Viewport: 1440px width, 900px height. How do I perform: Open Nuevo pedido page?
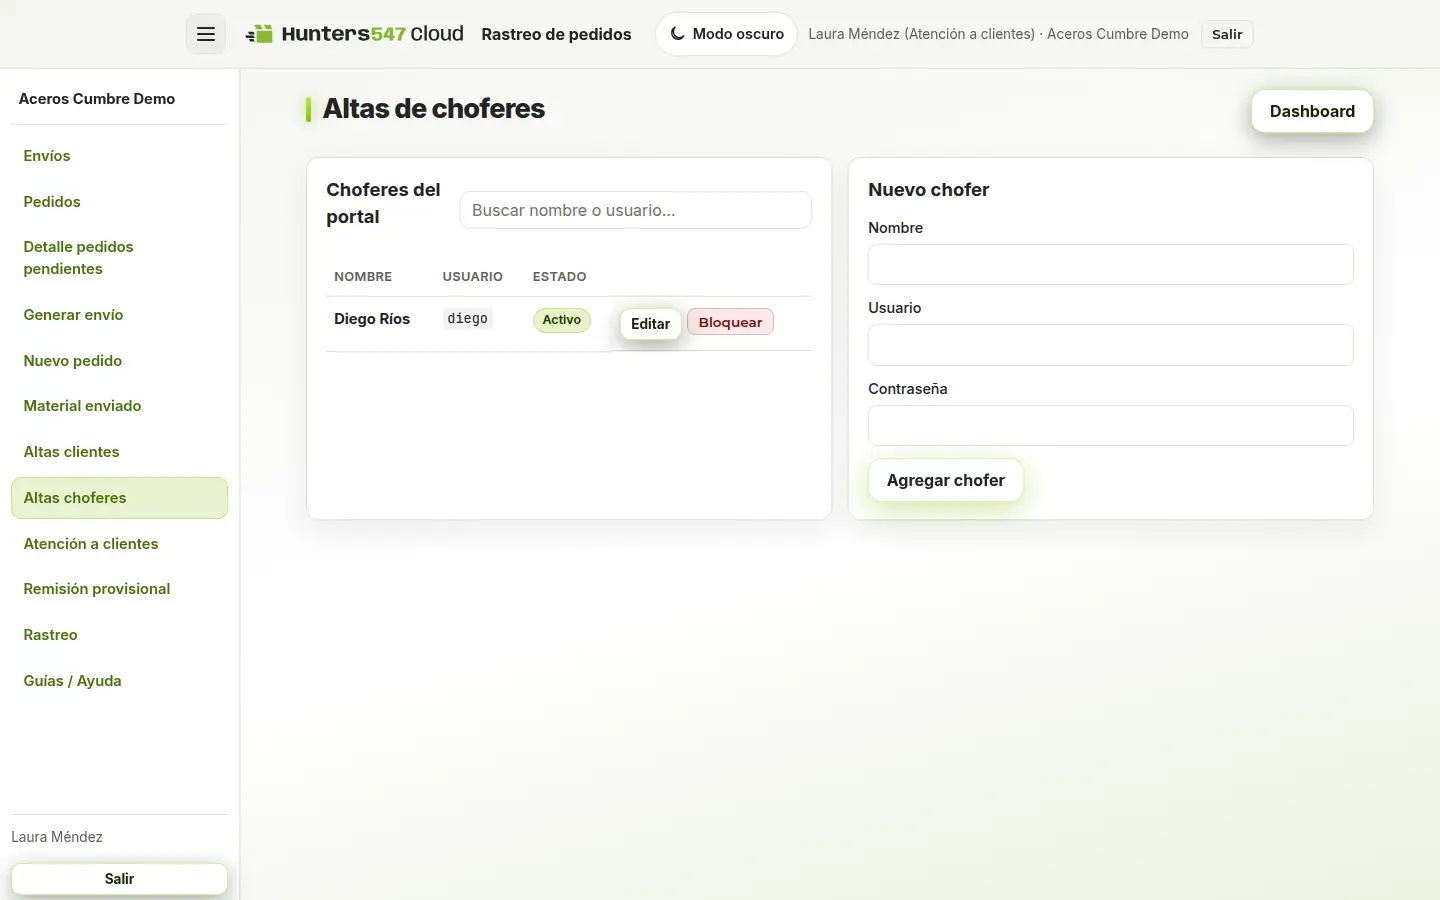point(119,361)
